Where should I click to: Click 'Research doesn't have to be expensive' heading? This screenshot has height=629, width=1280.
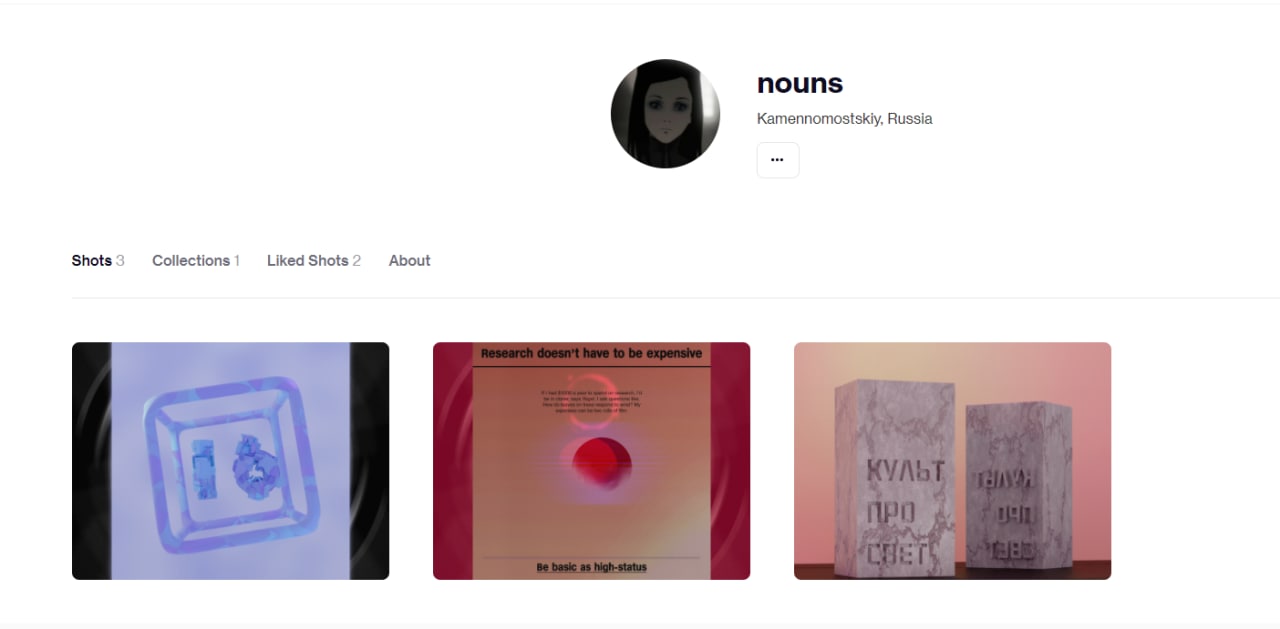tap(591, 353)
